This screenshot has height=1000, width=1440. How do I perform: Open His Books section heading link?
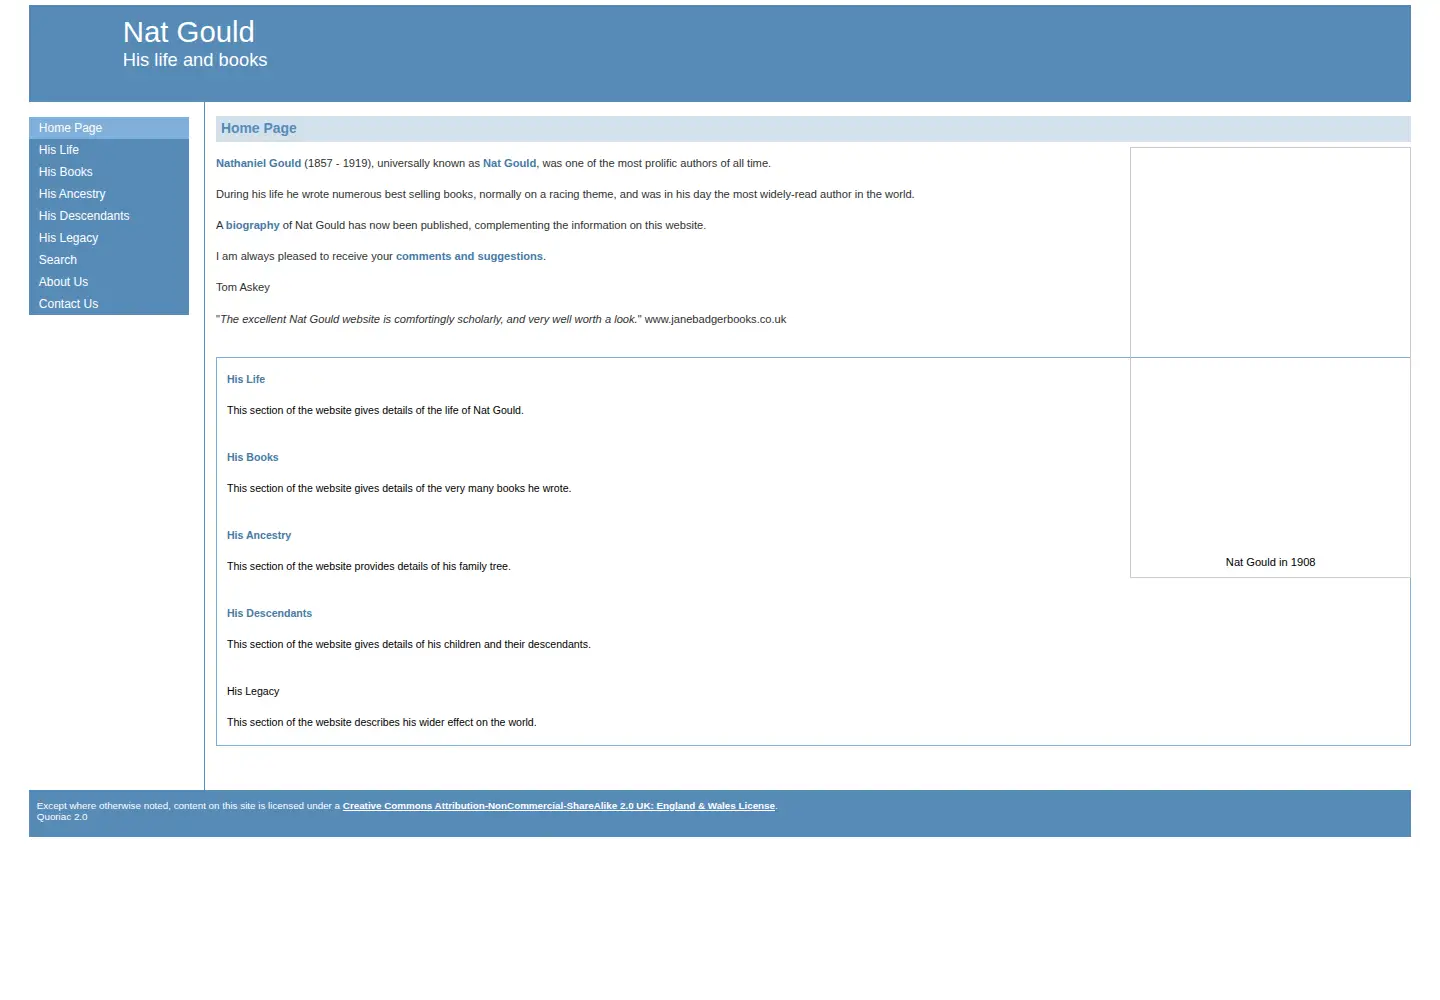point(253,457)
